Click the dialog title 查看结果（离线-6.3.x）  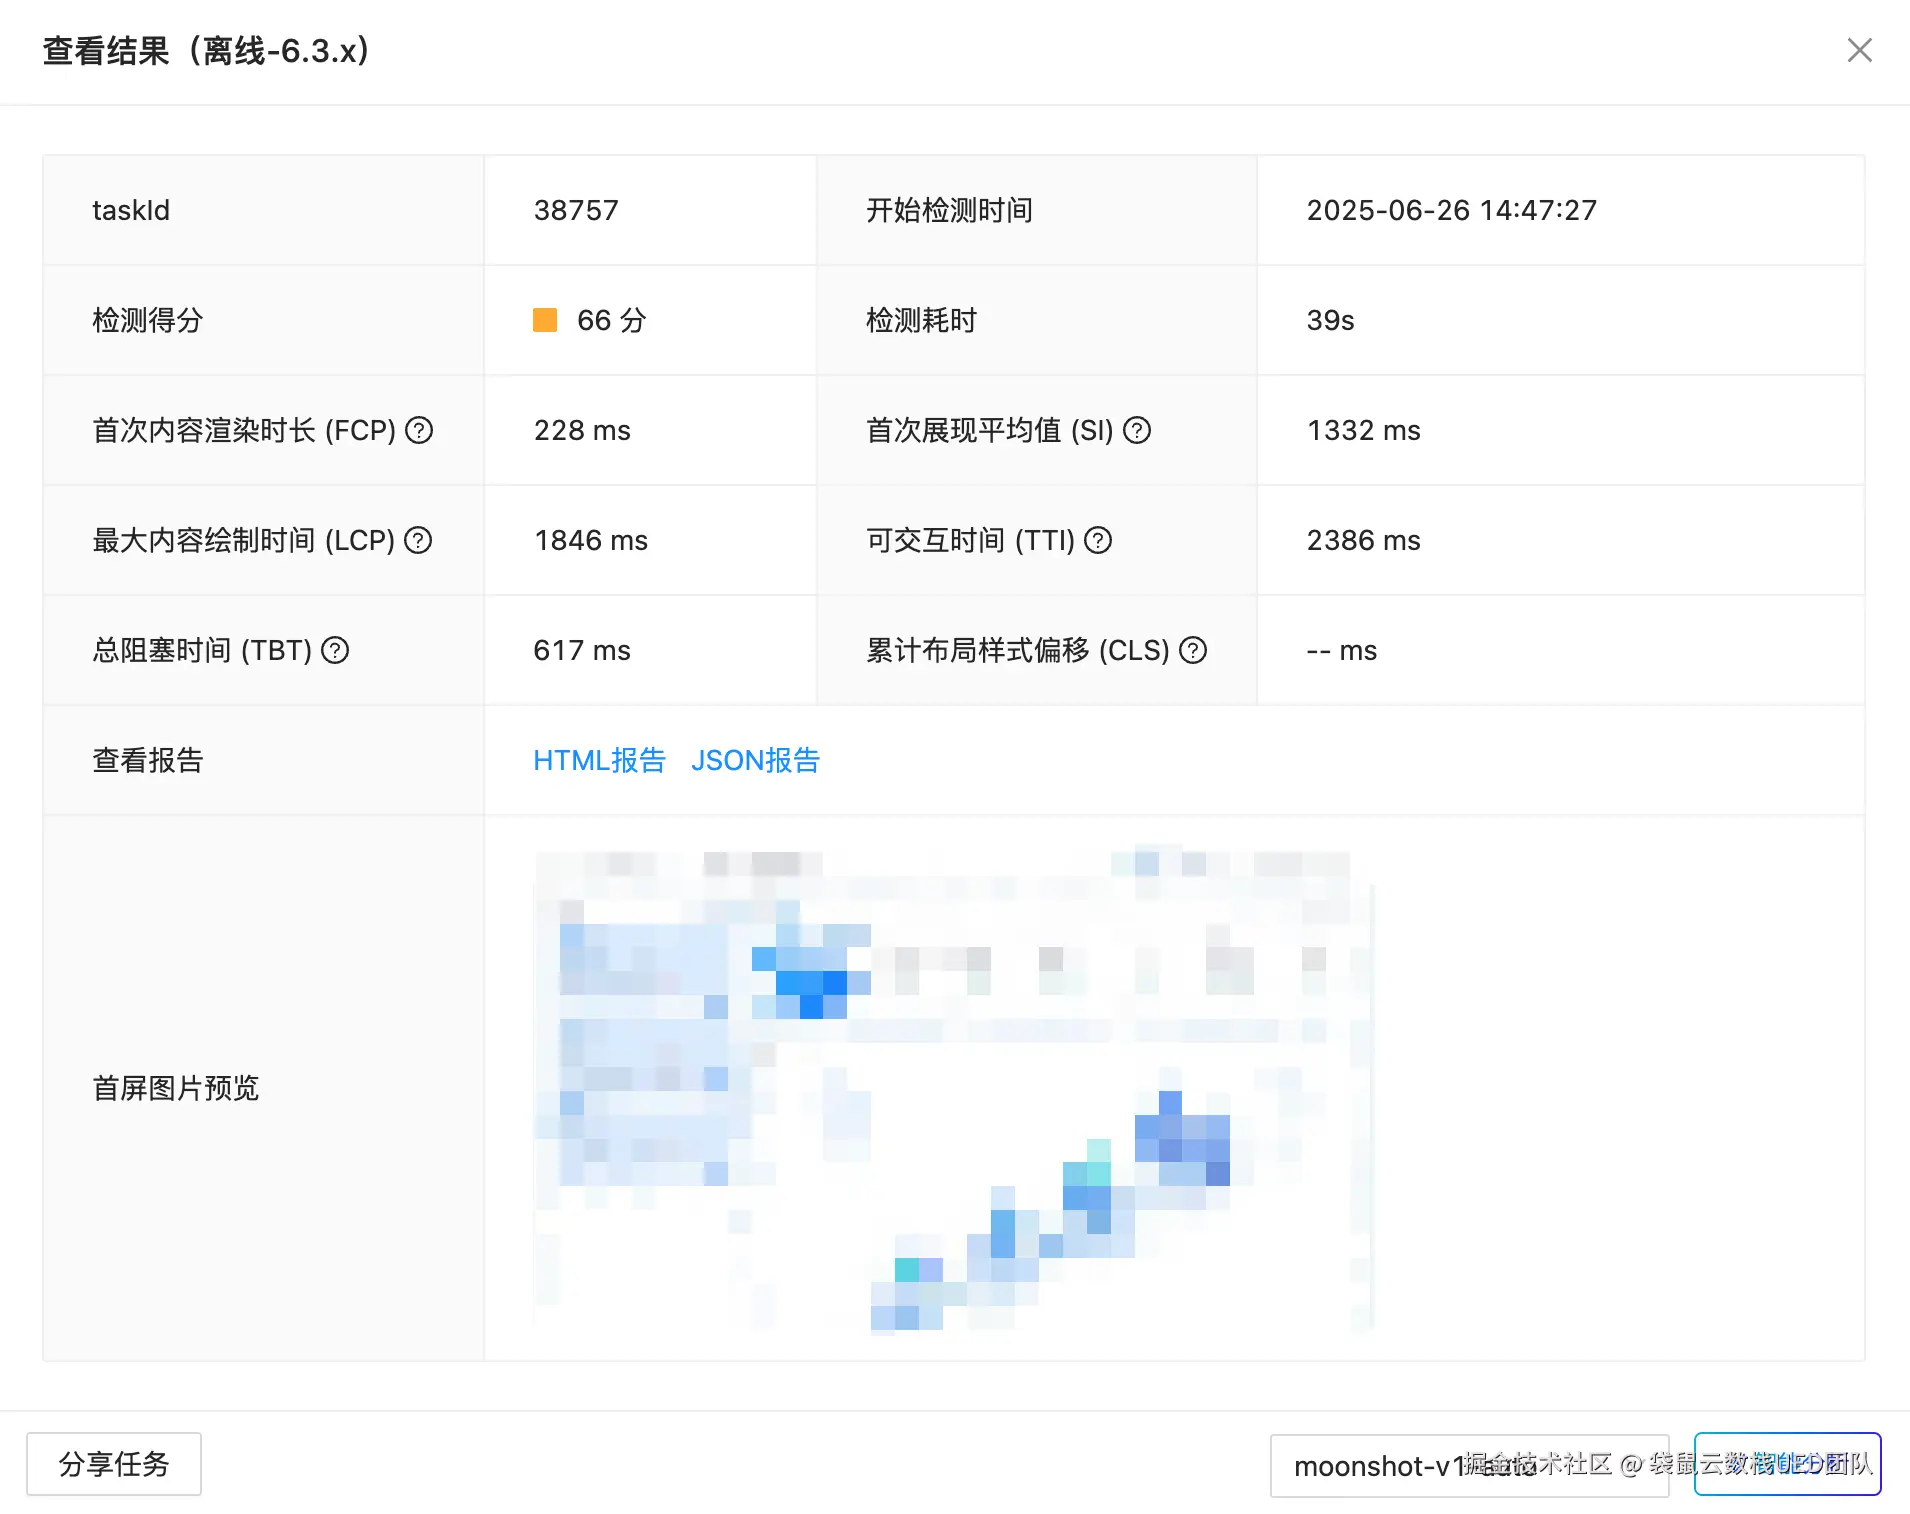point(206,50)
